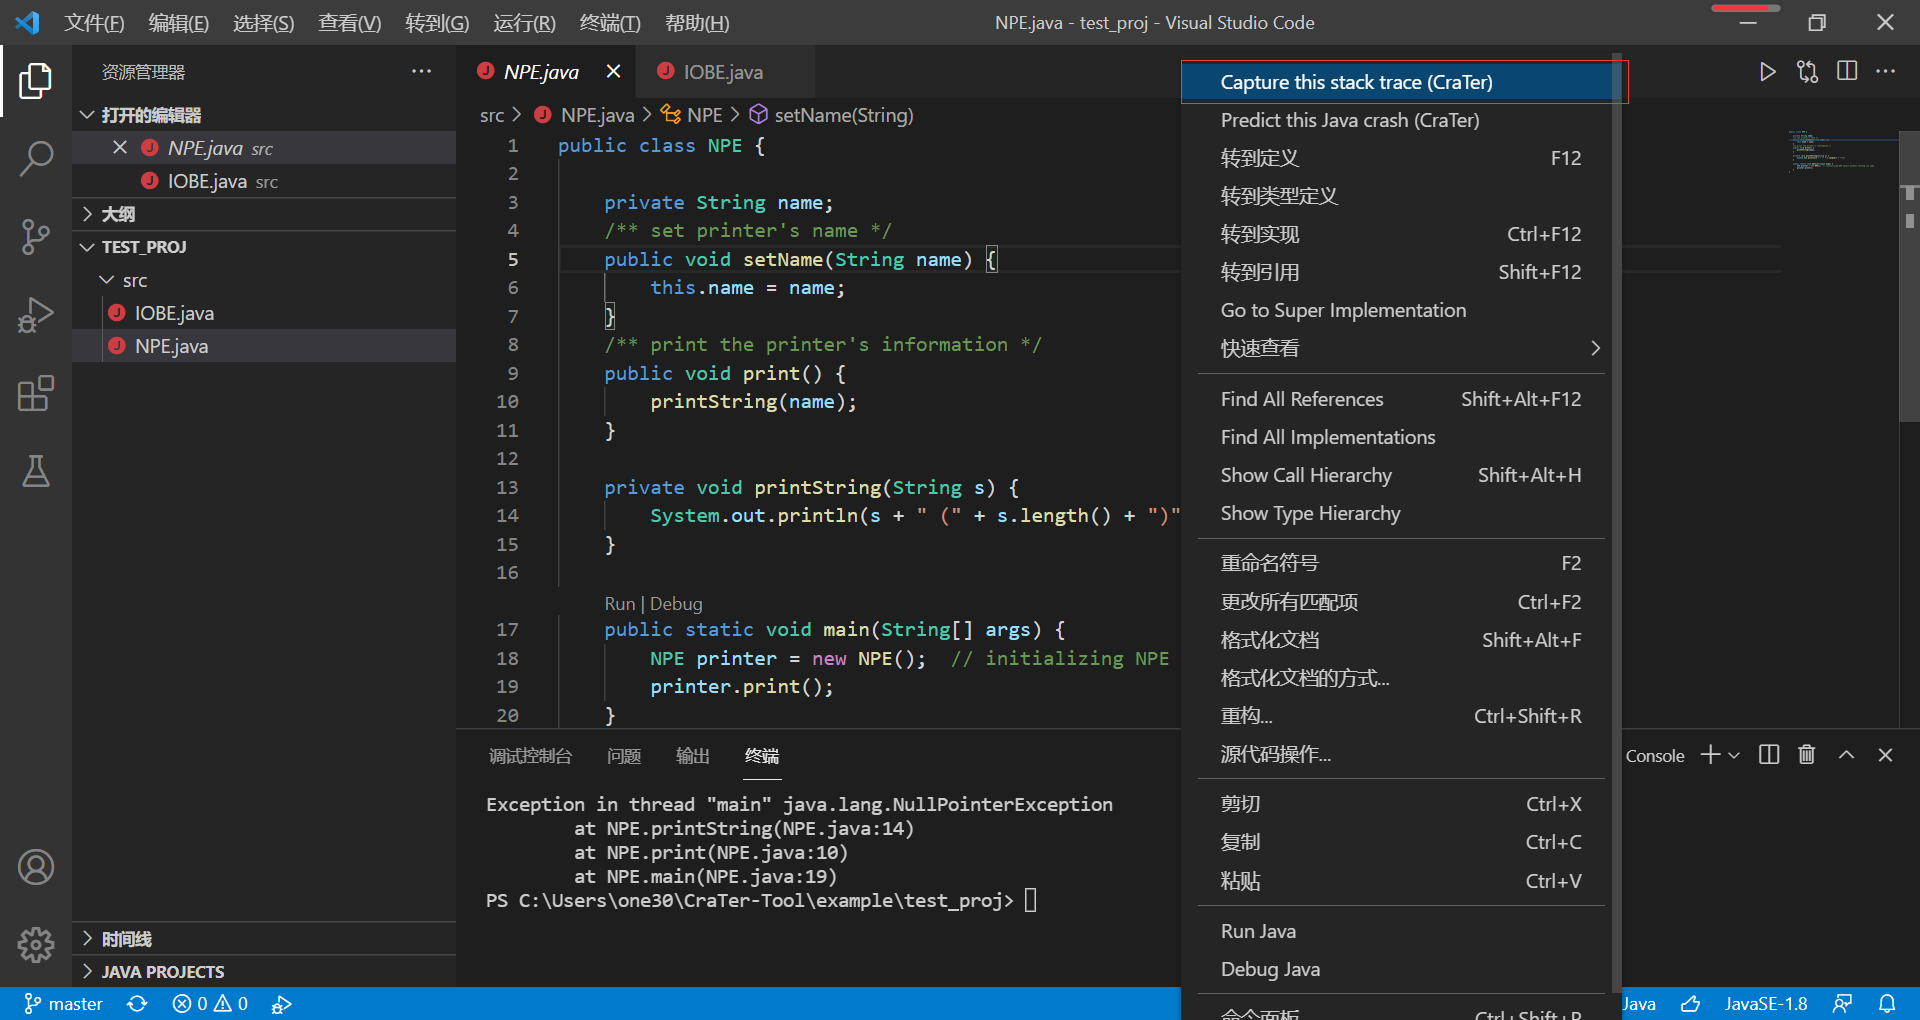The width and height of the screenshot is (1920, 1020).
Task: Choose 重命名符号 in context menu
Action: tap(1401, 563)
